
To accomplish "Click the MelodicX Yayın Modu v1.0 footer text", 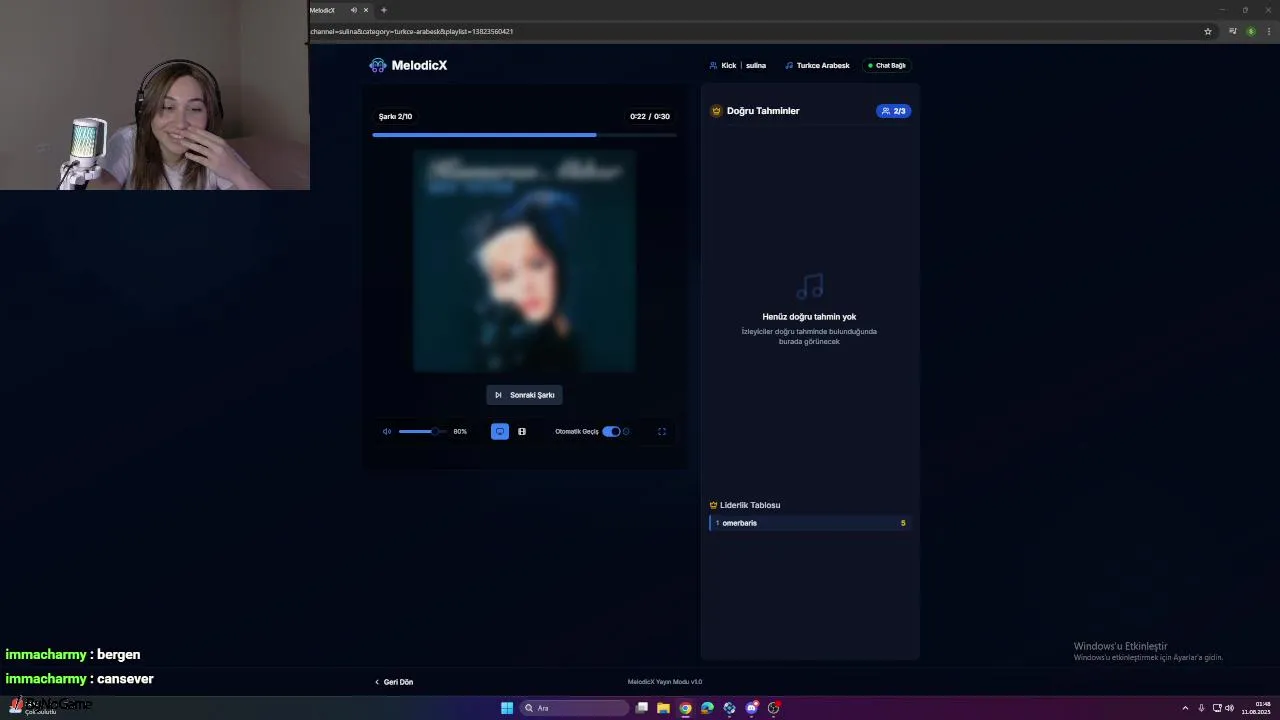I will [x=665, y=682].
